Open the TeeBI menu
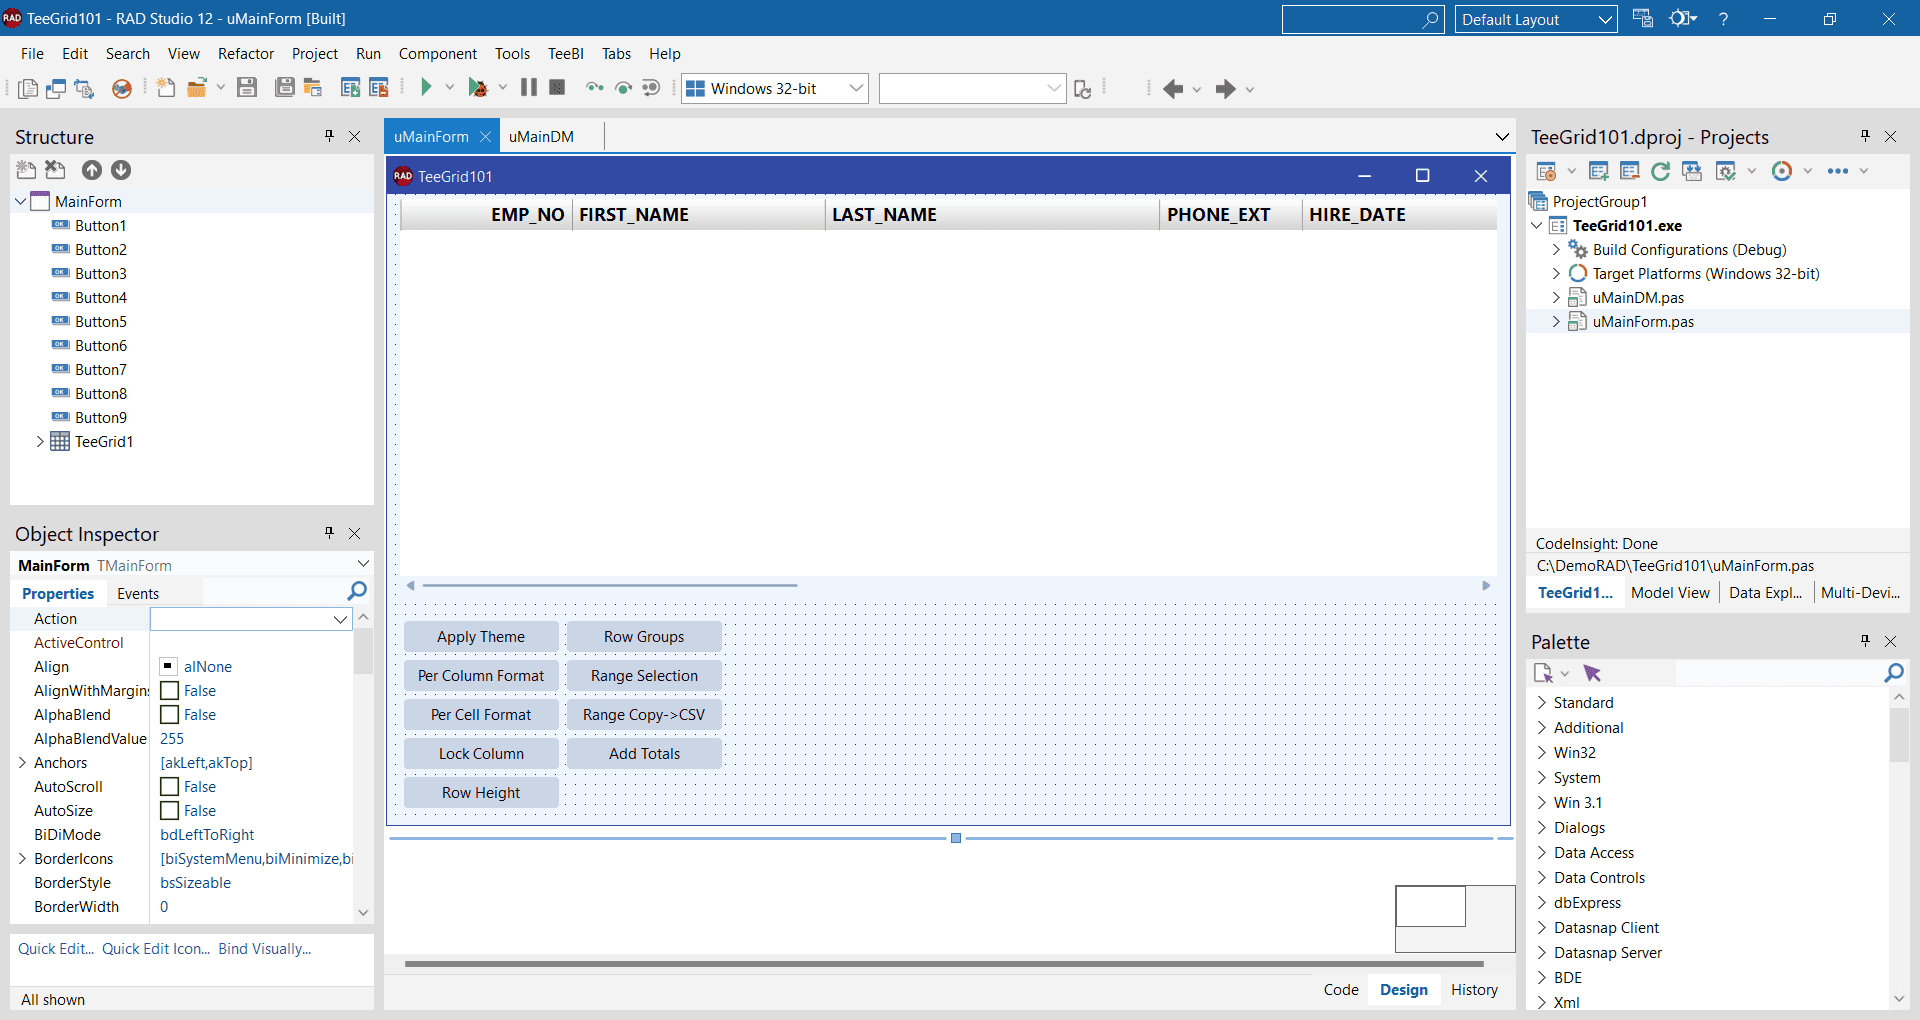Viewport: 1920px width, 1020px height. (x=566, y=54)
